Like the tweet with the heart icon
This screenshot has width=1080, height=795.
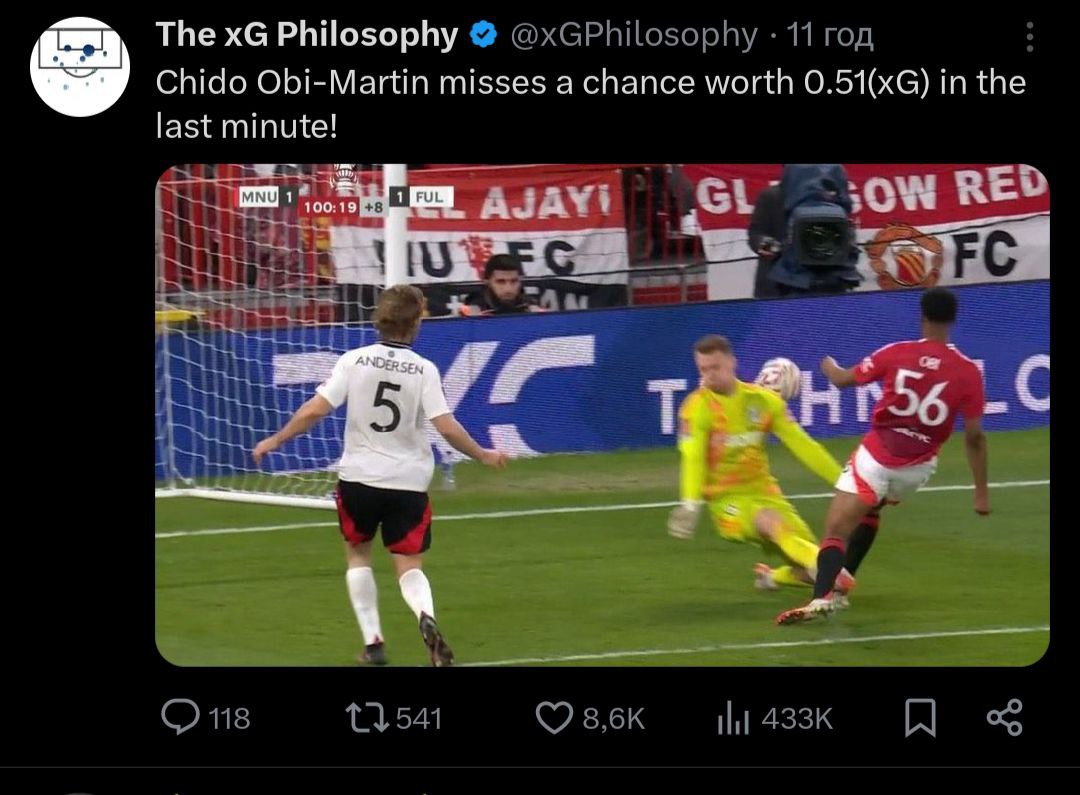pos(554,718)
